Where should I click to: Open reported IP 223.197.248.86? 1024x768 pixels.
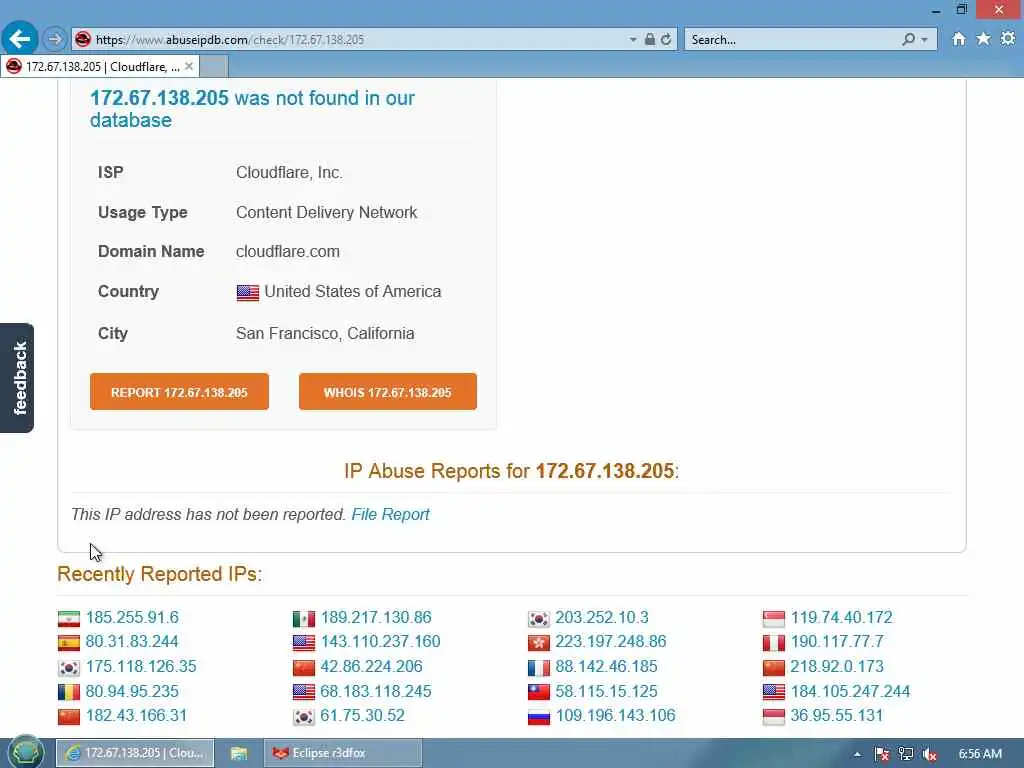pyautogui.click(x=611, y=641)
